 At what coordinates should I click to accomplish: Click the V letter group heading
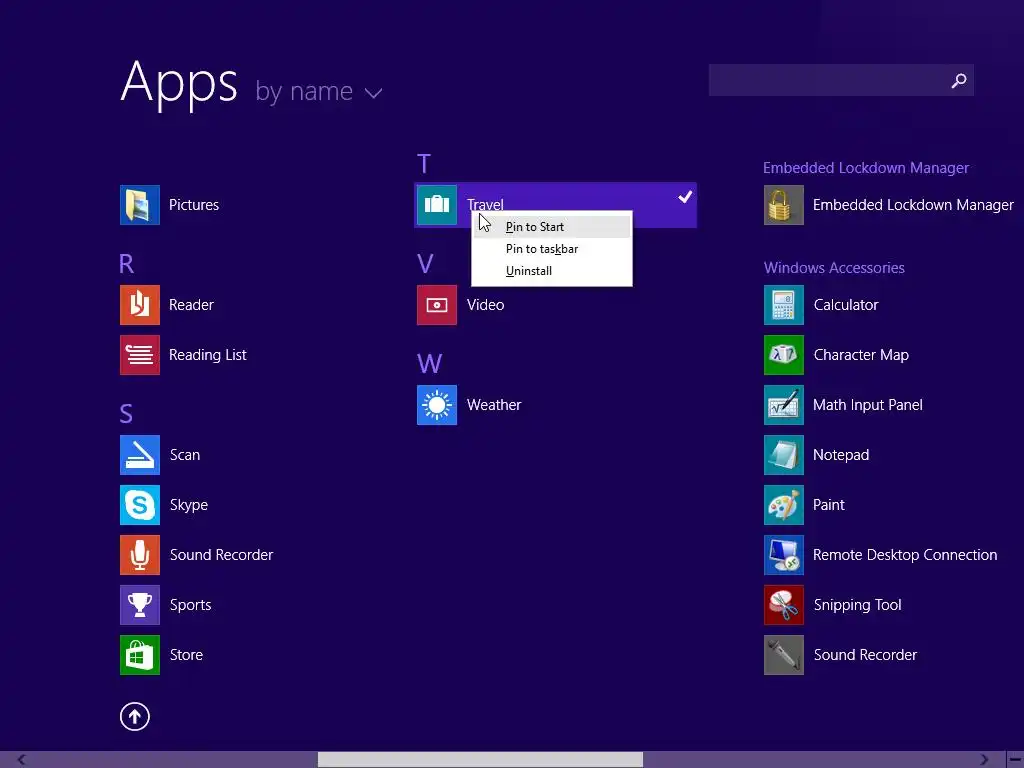tap(425, 264)
